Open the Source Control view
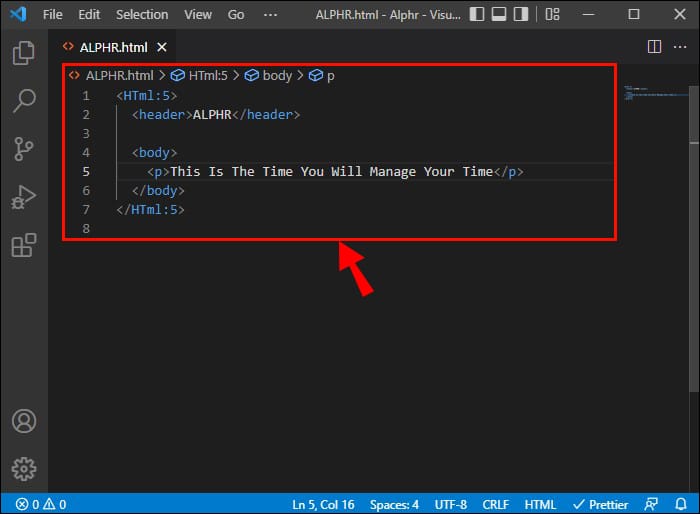Screen dimensions: 700x514 (x=23, y=148)
